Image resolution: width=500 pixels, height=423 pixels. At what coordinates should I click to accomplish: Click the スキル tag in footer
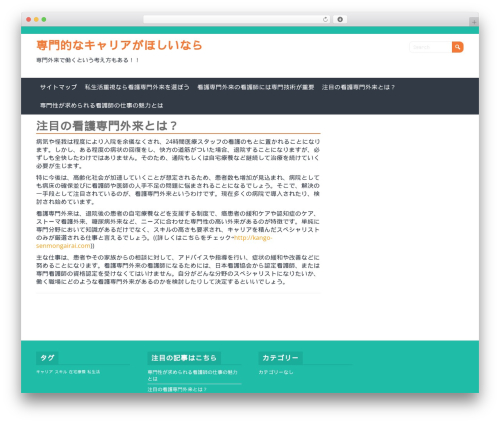[x=61, y=372]
